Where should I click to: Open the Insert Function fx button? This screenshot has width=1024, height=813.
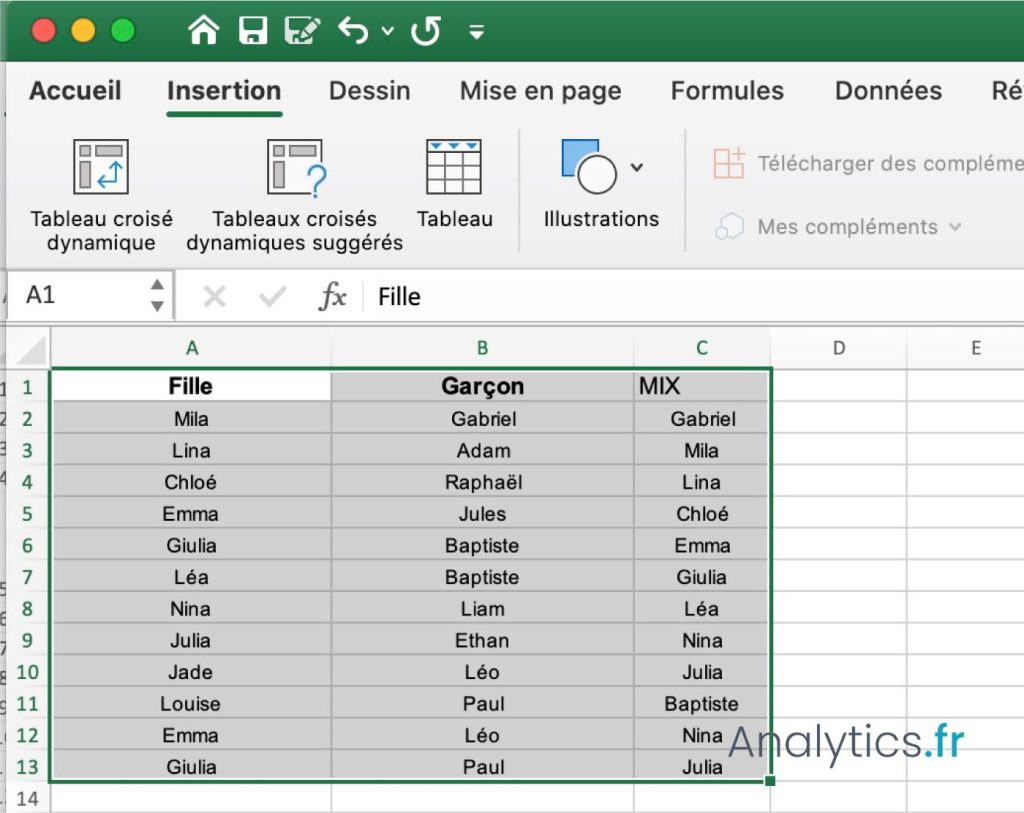tap(332, 296)
